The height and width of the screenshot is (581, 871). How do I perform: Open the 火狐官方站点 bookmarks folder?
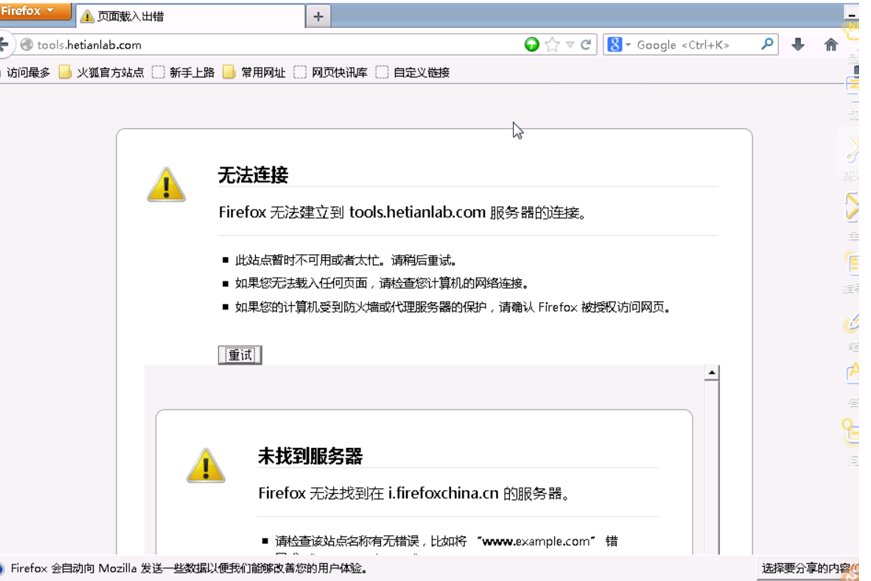pyautogui.click(x=102, y=72)
